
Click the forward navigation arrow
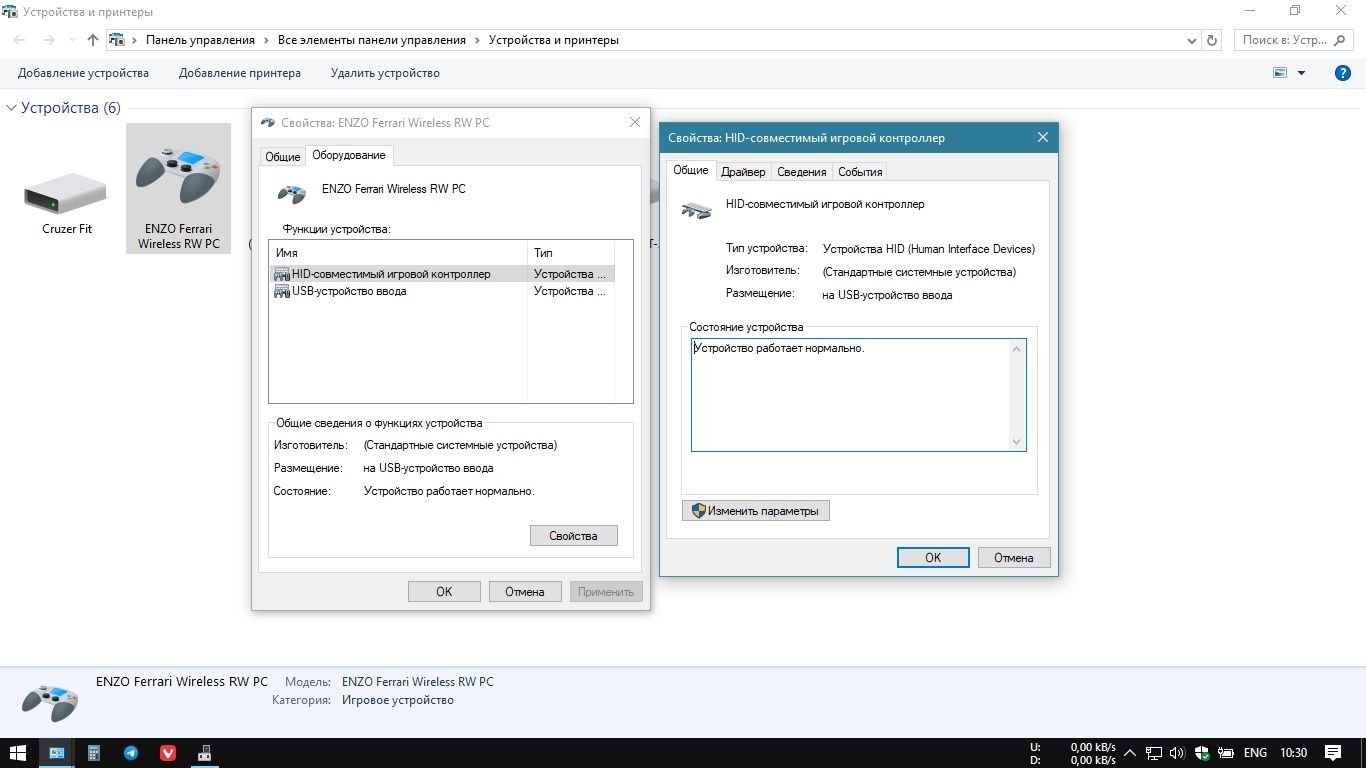[48, 40]
